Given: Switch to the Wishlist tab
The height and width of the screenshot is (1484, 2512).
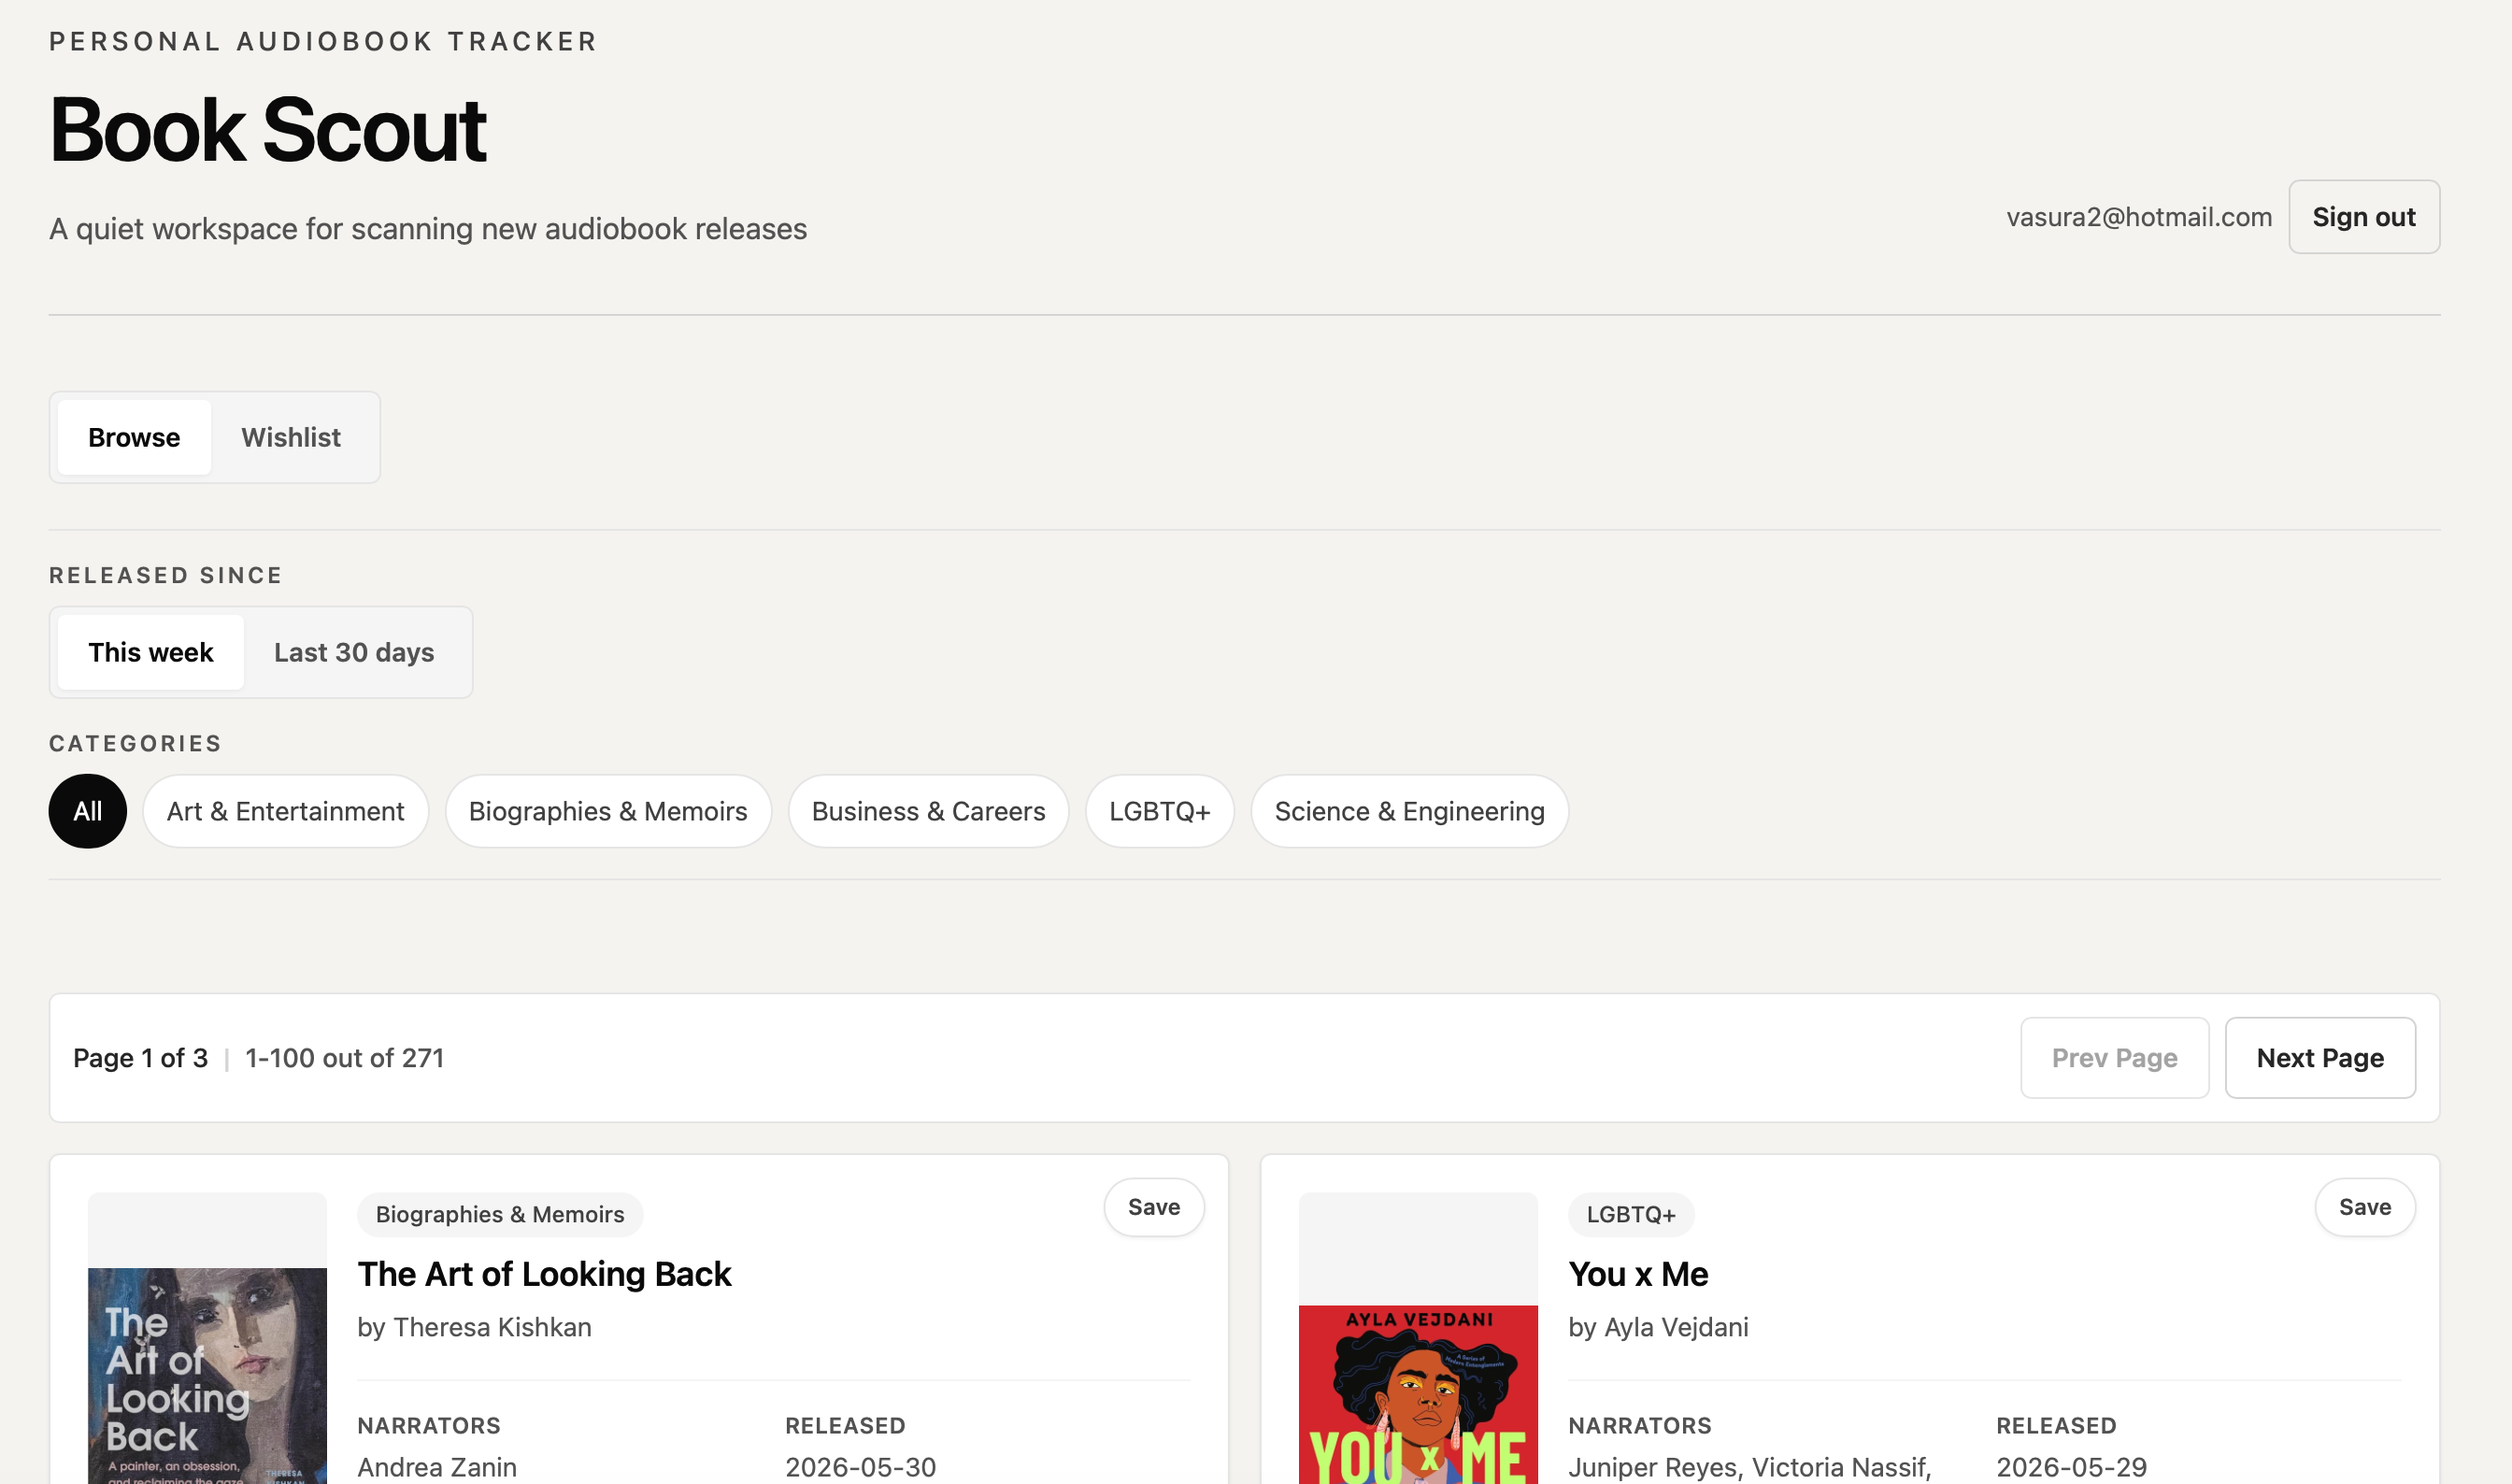Looking at the screenshot, I should tap(291, 437).
